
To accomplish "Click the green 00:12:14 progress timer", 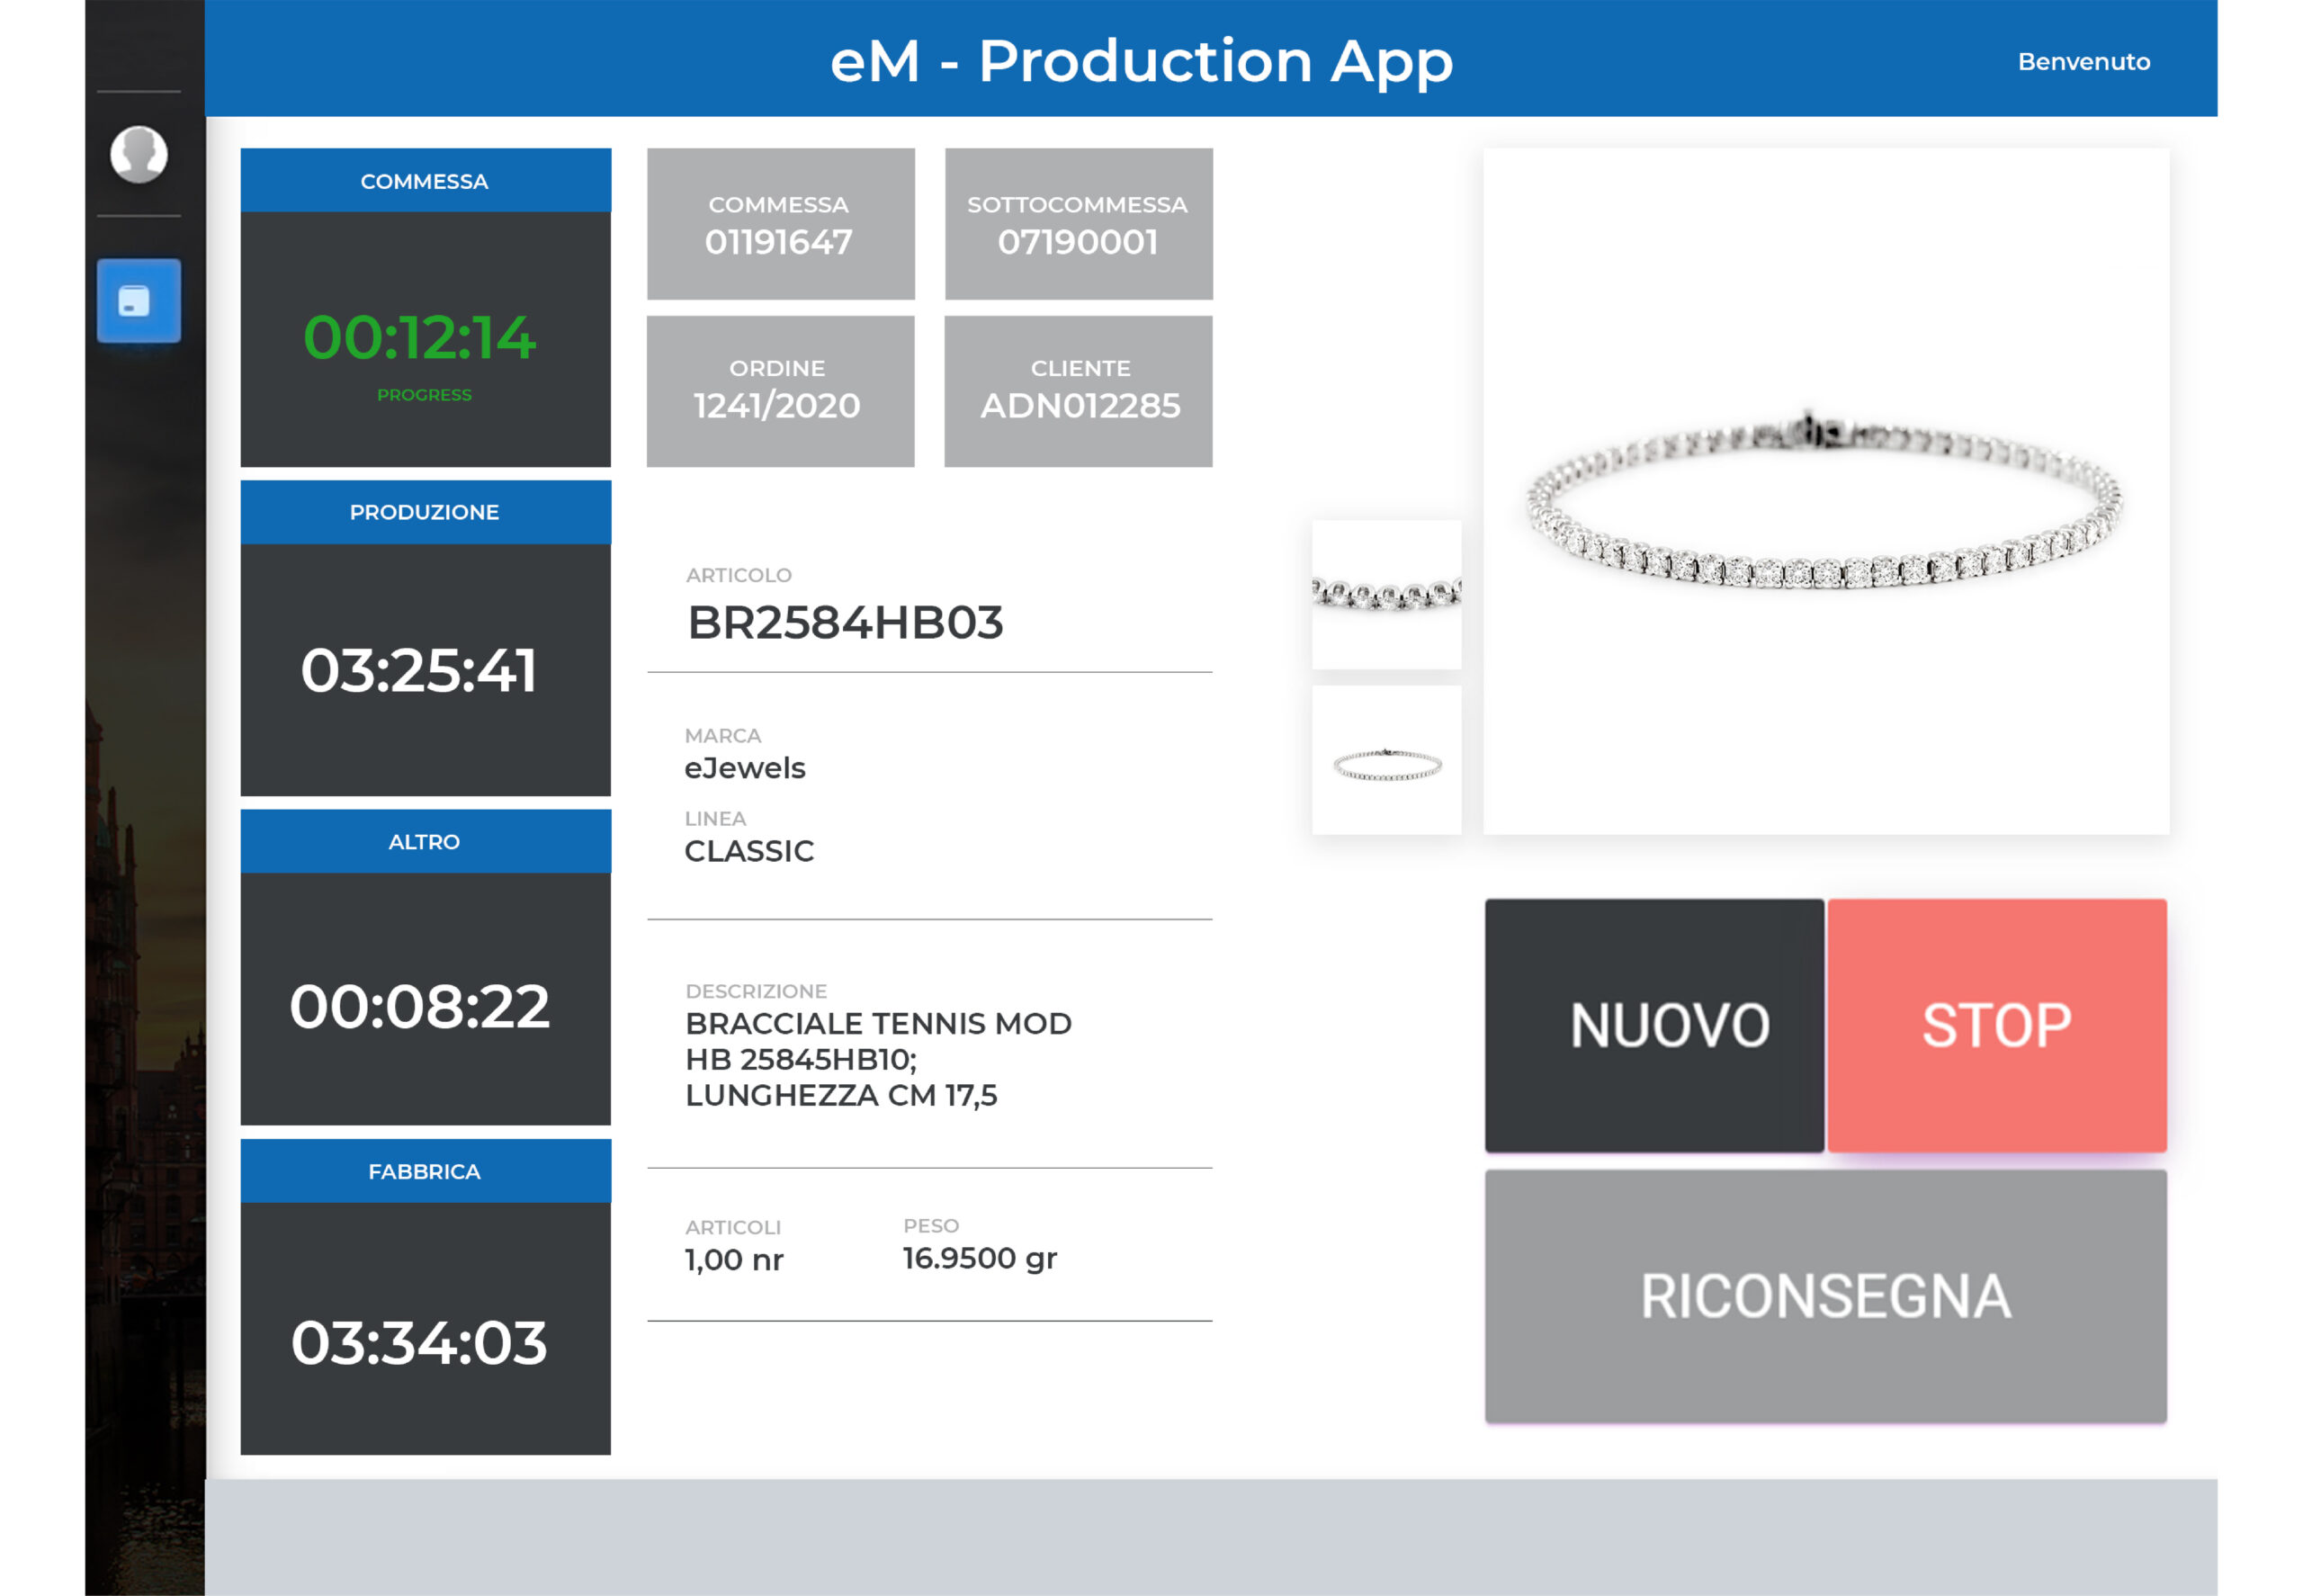I will 420,337.
